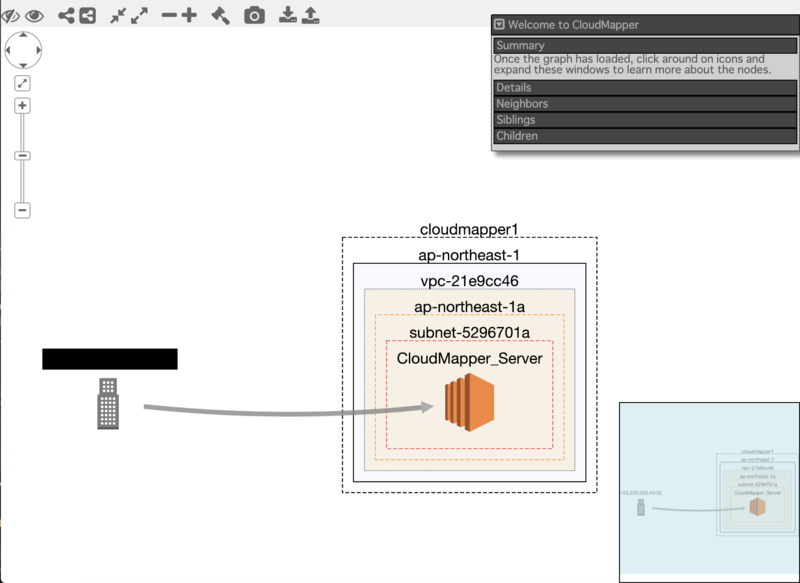The width and height of the screenshot is (800, 583).
Task: Expand the Neighbors section
Action: [x=645, y=104]
